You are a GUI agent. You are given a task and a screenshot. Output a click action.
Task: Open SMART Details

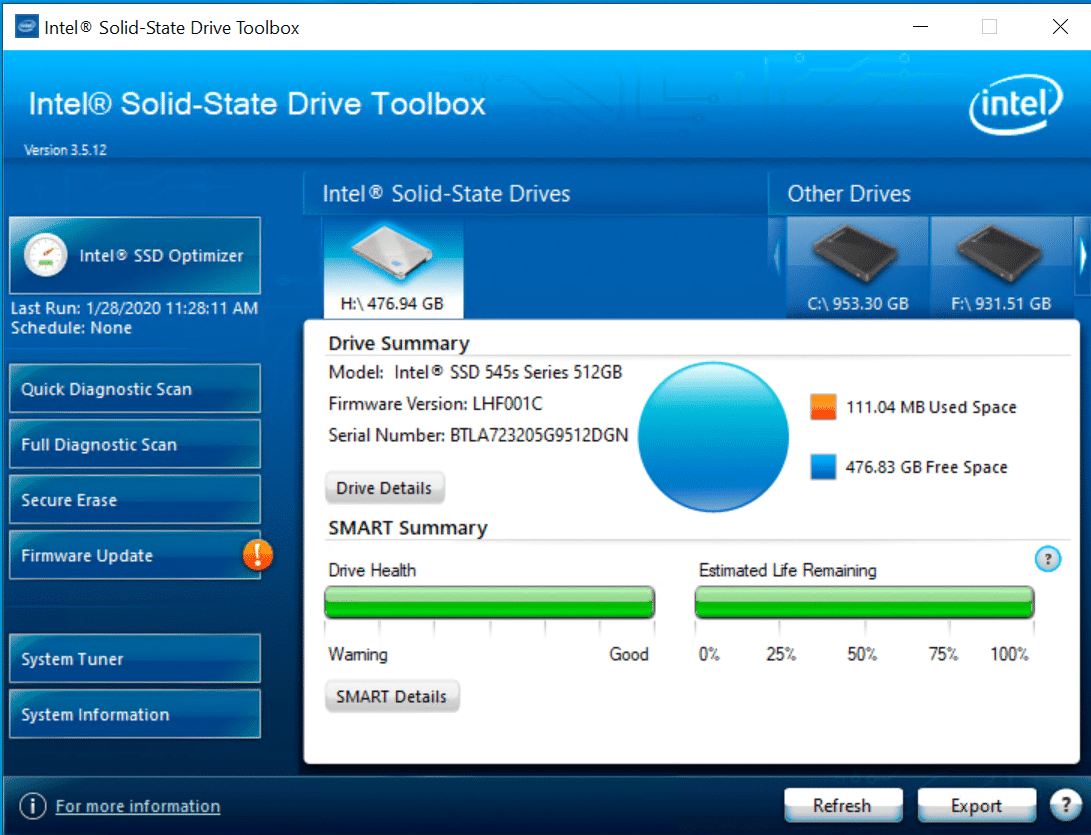click(392, 696)
